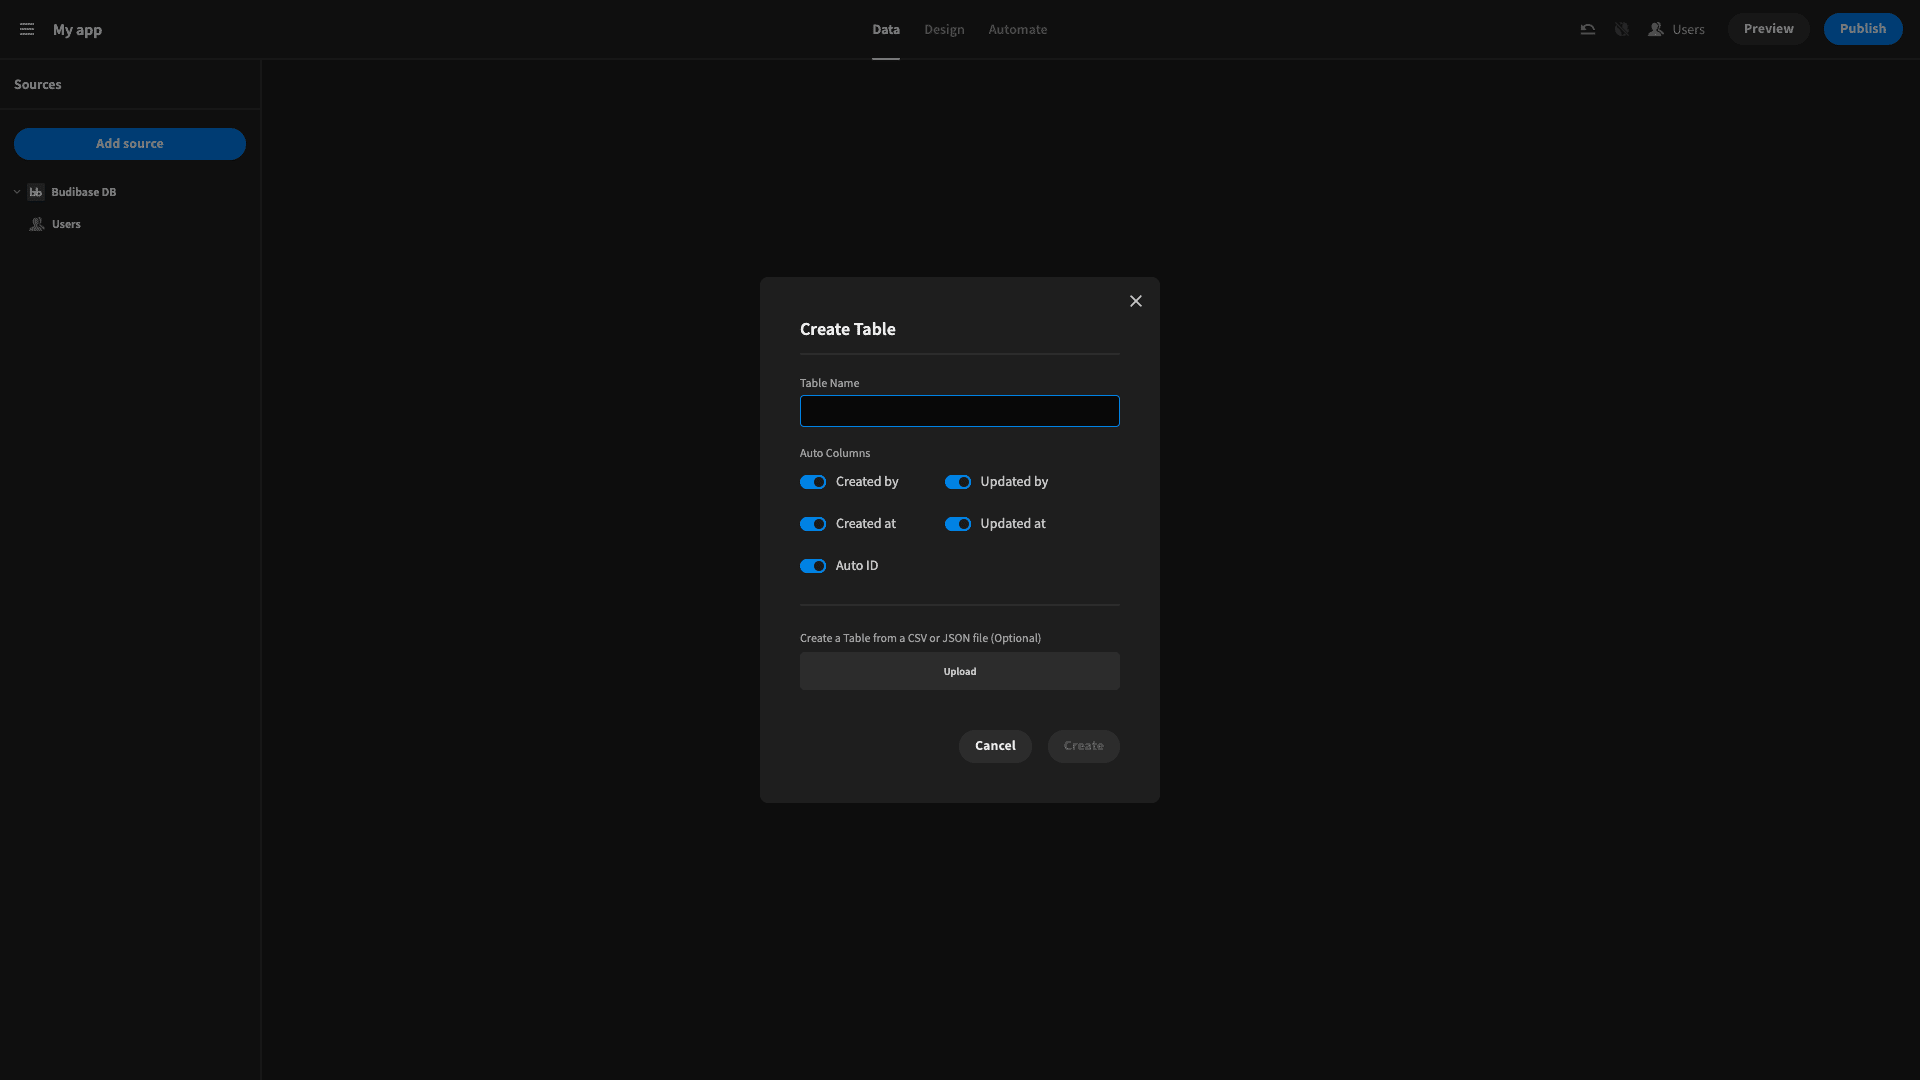Screen dimensions: 1920x1080
Task: Click the Create button in dialog
Action: (x=1084, y=746)
